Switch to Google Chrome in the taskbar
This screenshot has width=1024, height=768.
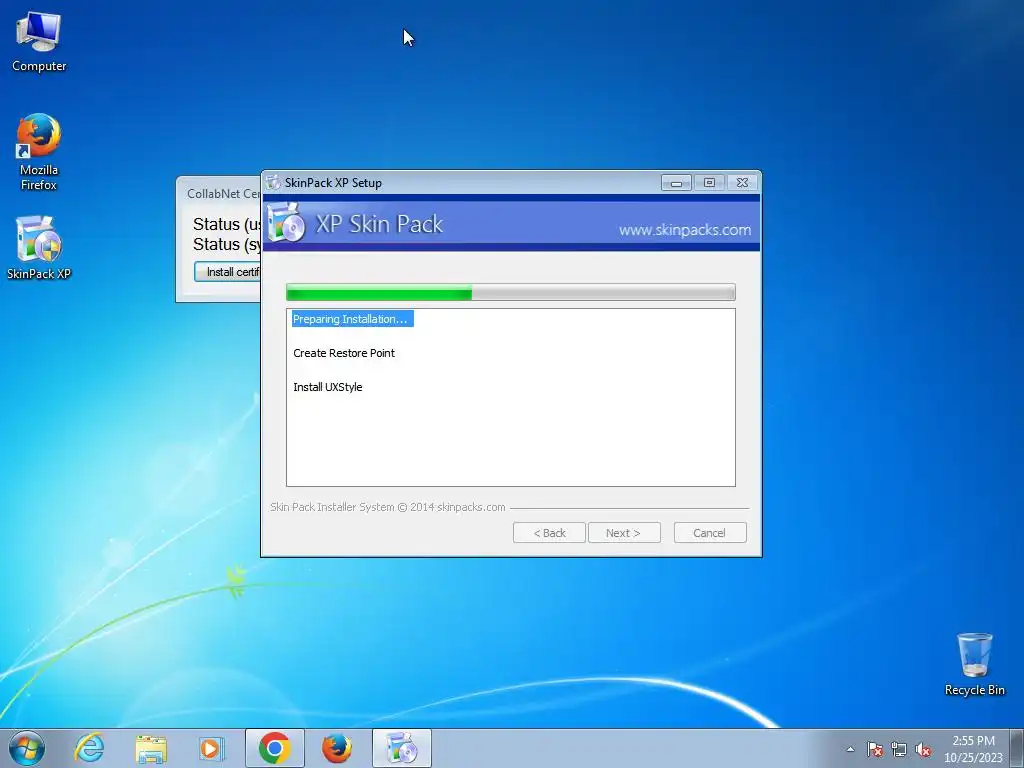(275, 748)
